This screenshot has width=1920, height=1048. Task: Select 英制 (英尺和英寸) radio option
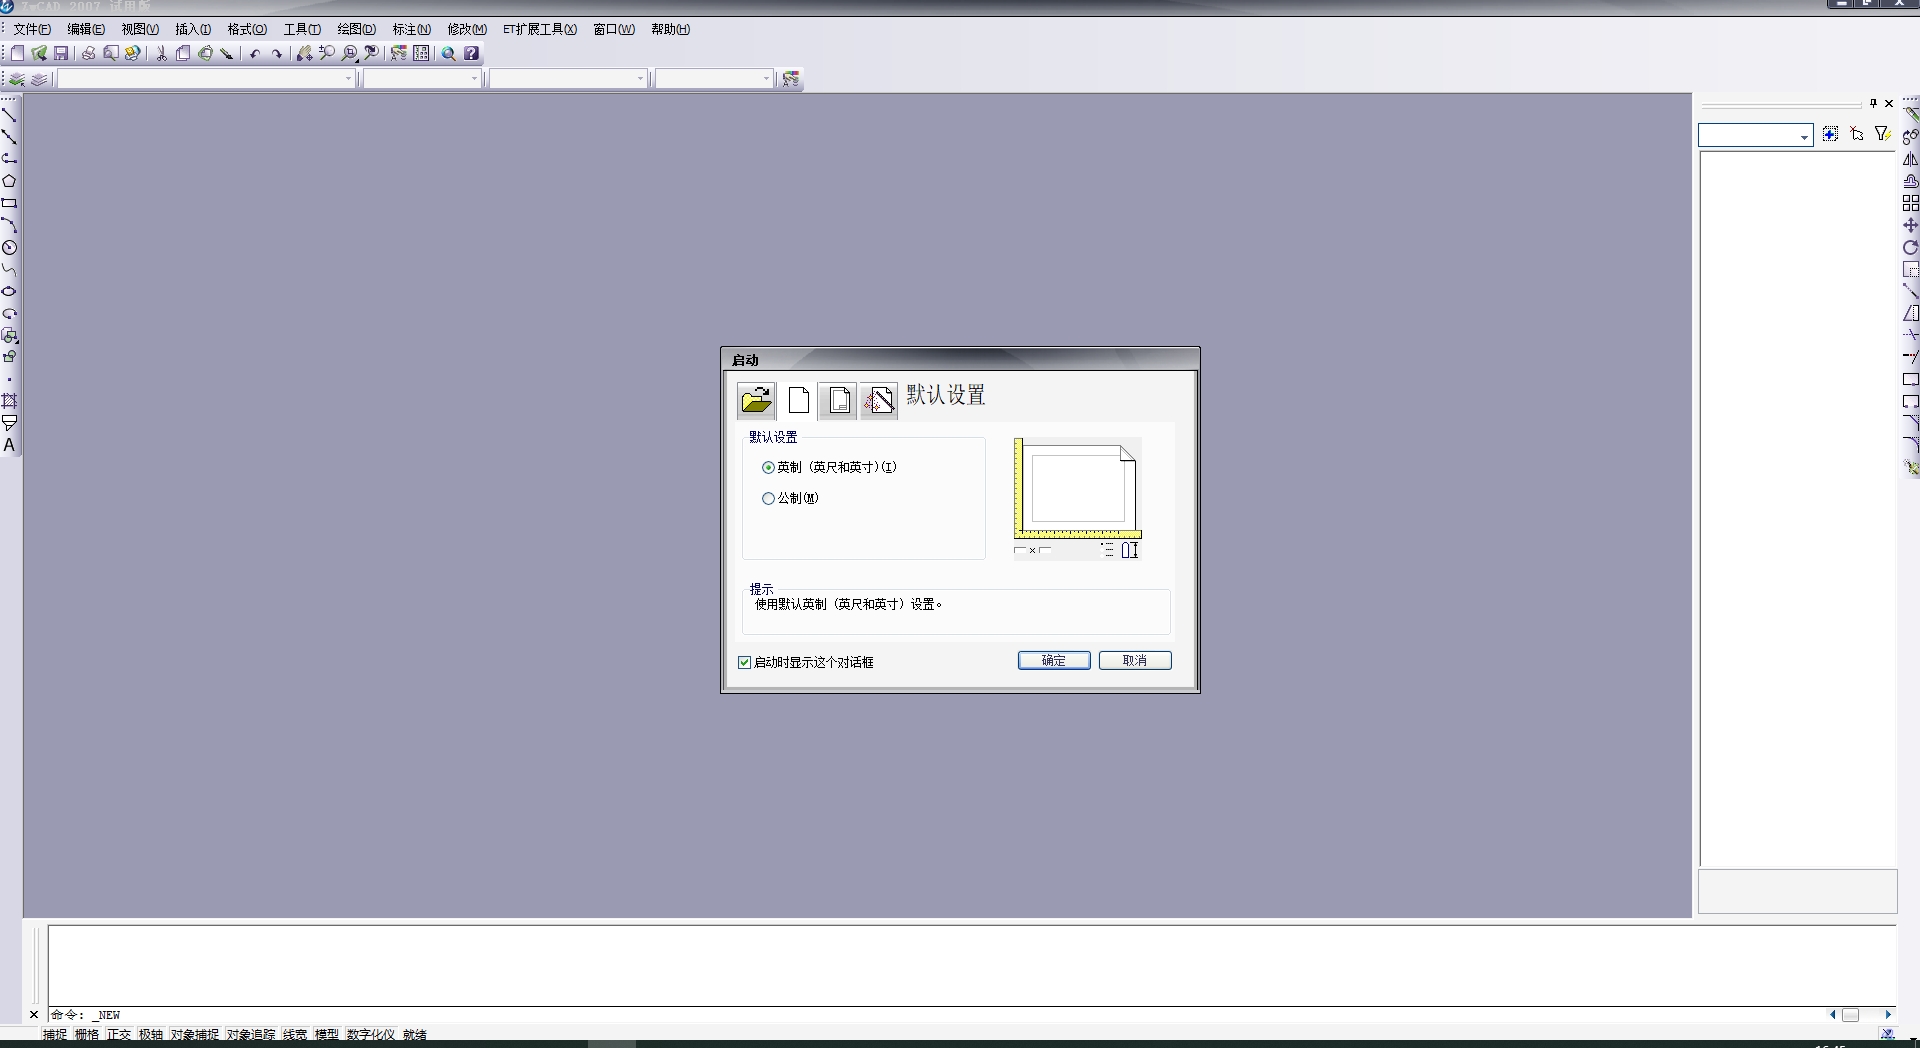point(768,468)
